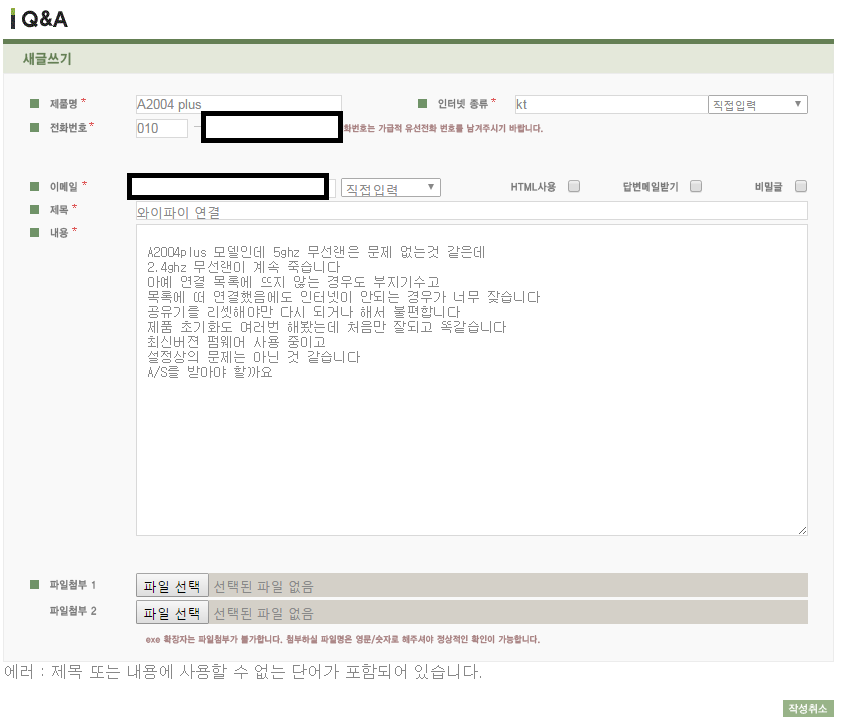Click the 제품명 label
Screen dimensions: 841x725
tap(63, 103)
